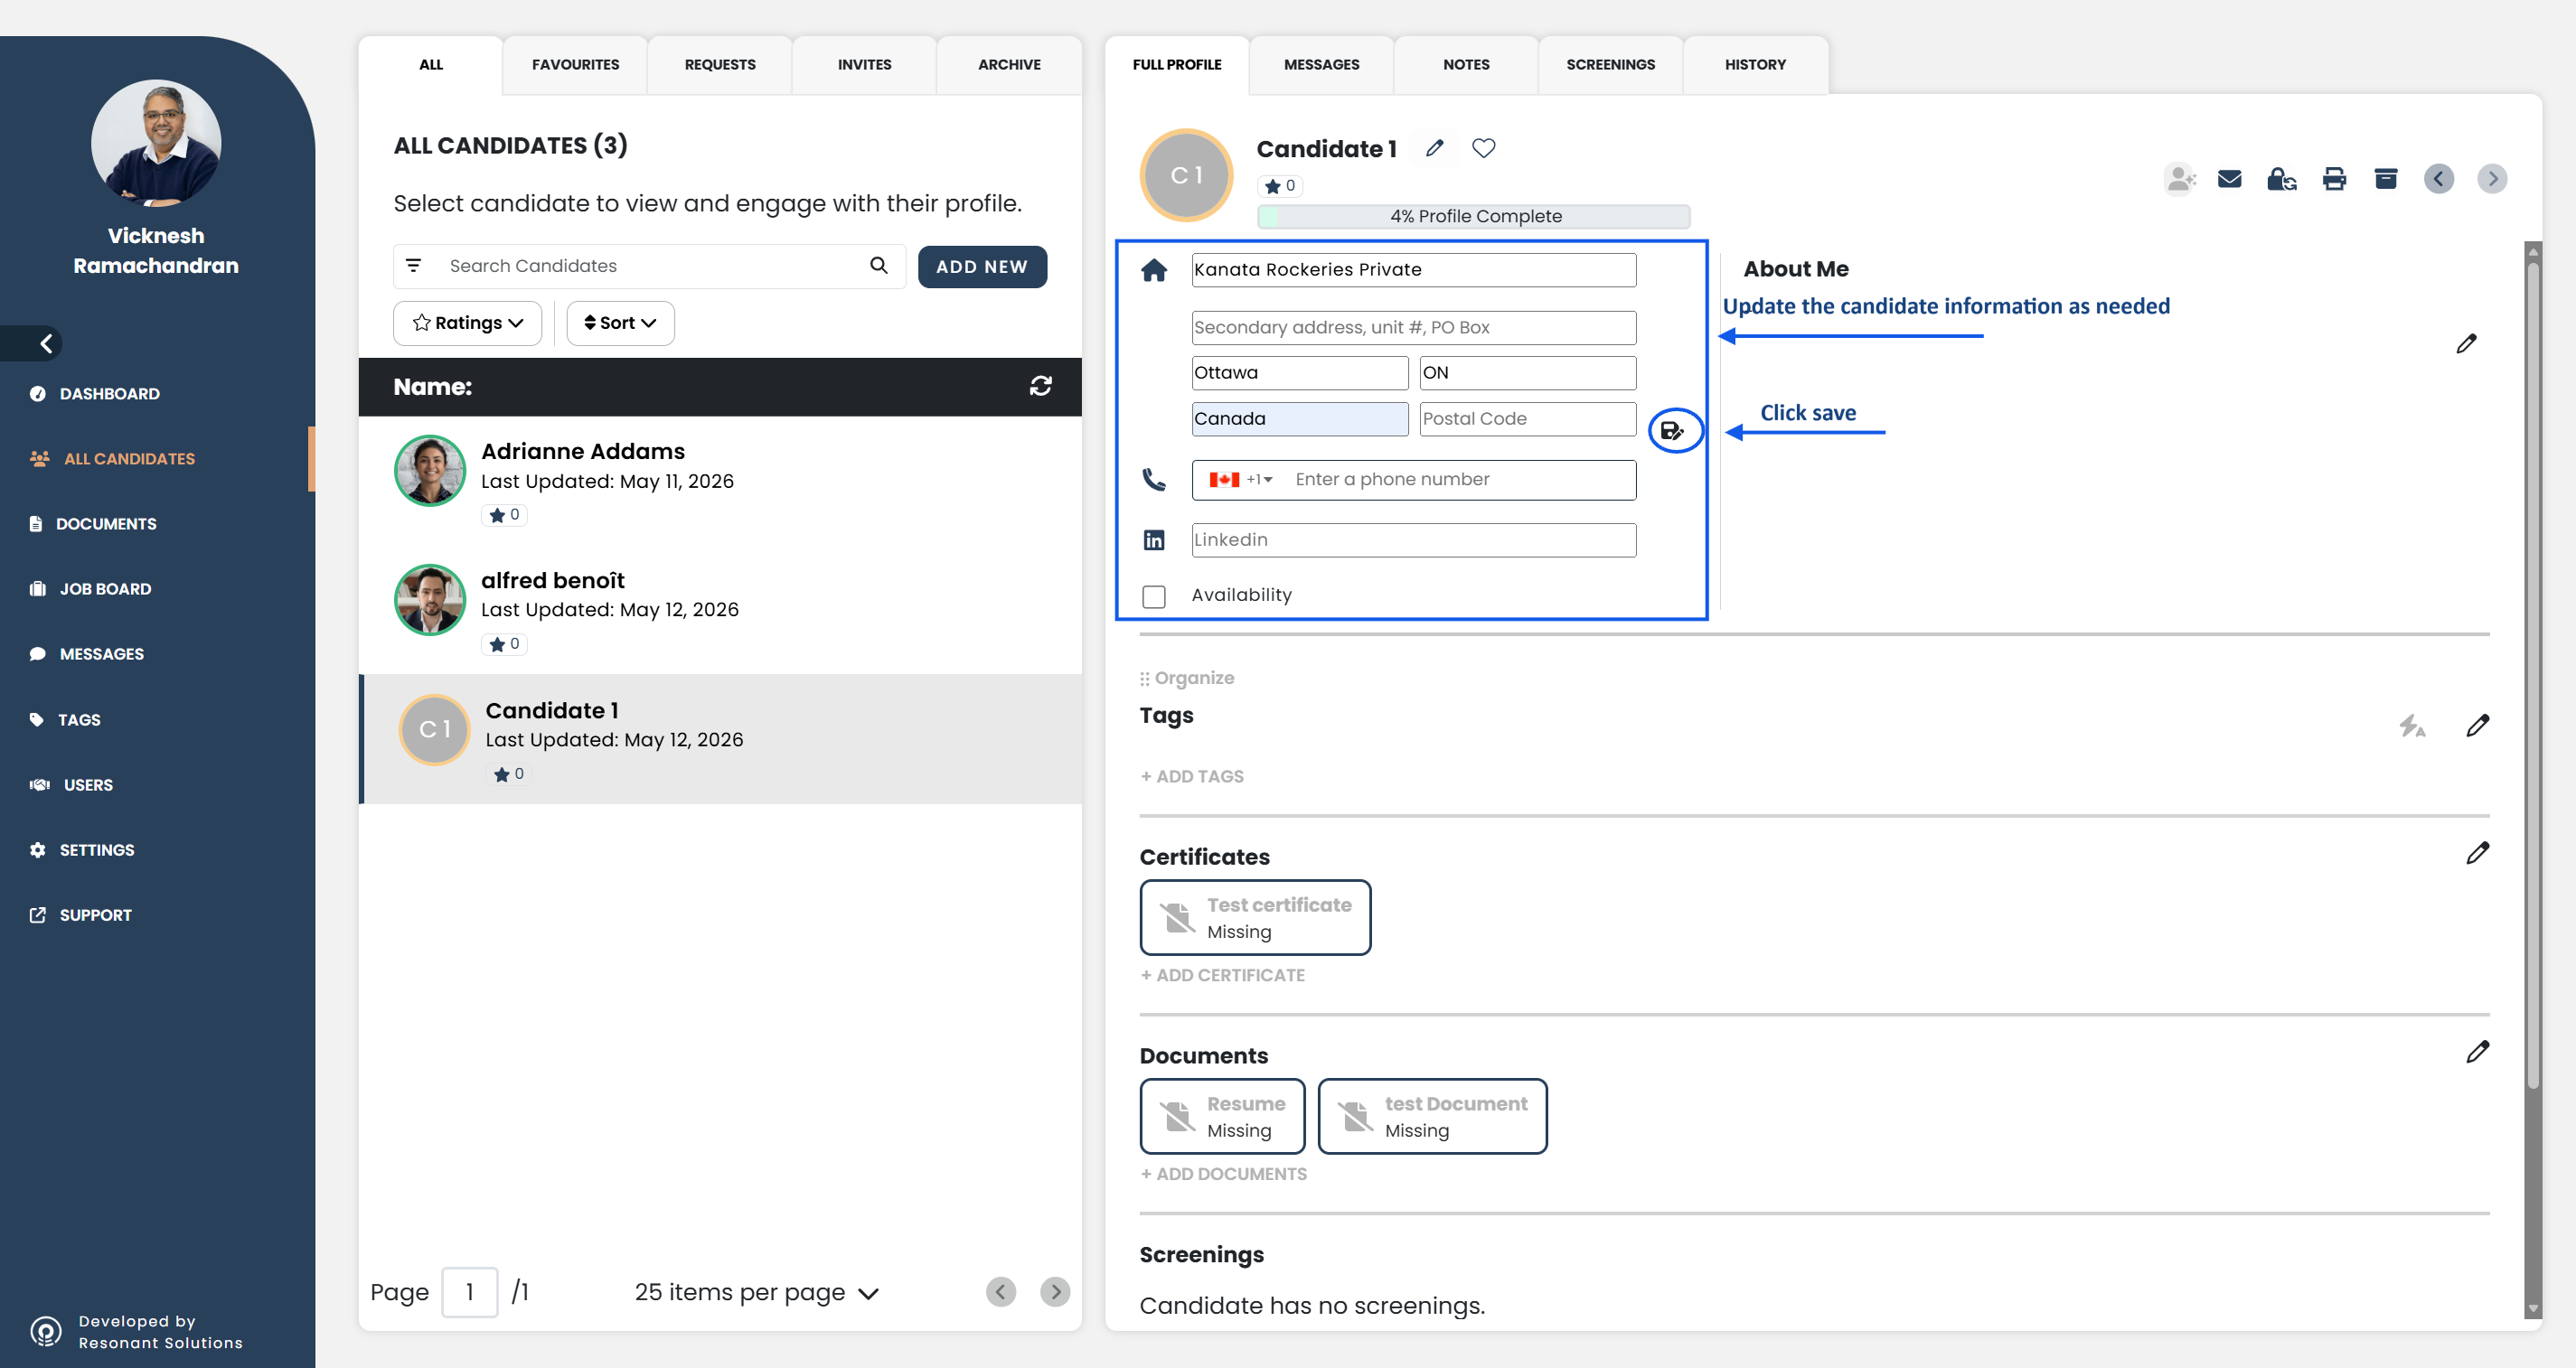Tick the Availability checkbox
The height and width of the screenshot is (1368, 2576).
1154,596
